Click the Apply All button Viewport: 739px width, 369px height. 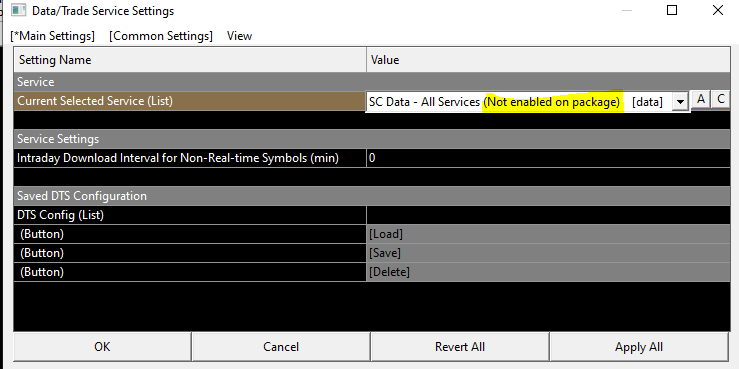click(x=639, y=347)
